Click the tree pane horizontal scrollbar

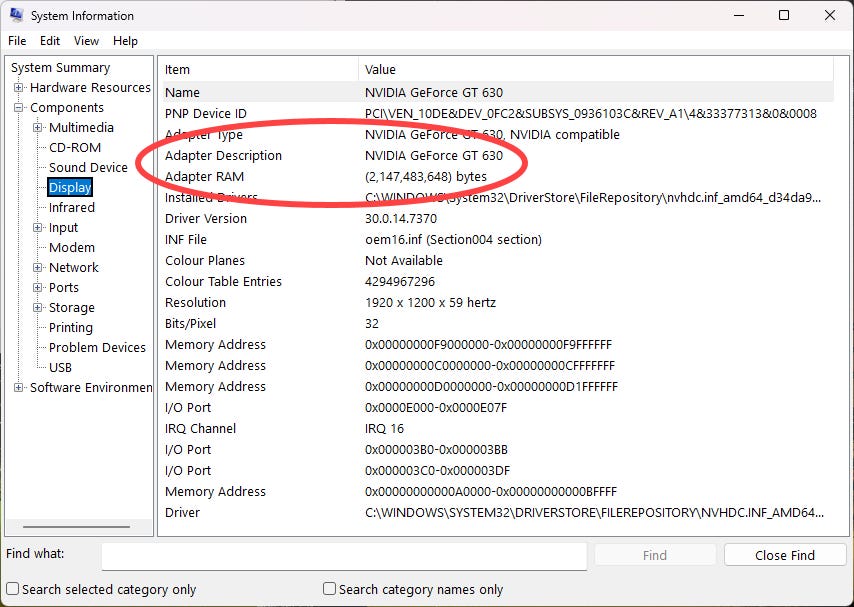coord(76,527)
